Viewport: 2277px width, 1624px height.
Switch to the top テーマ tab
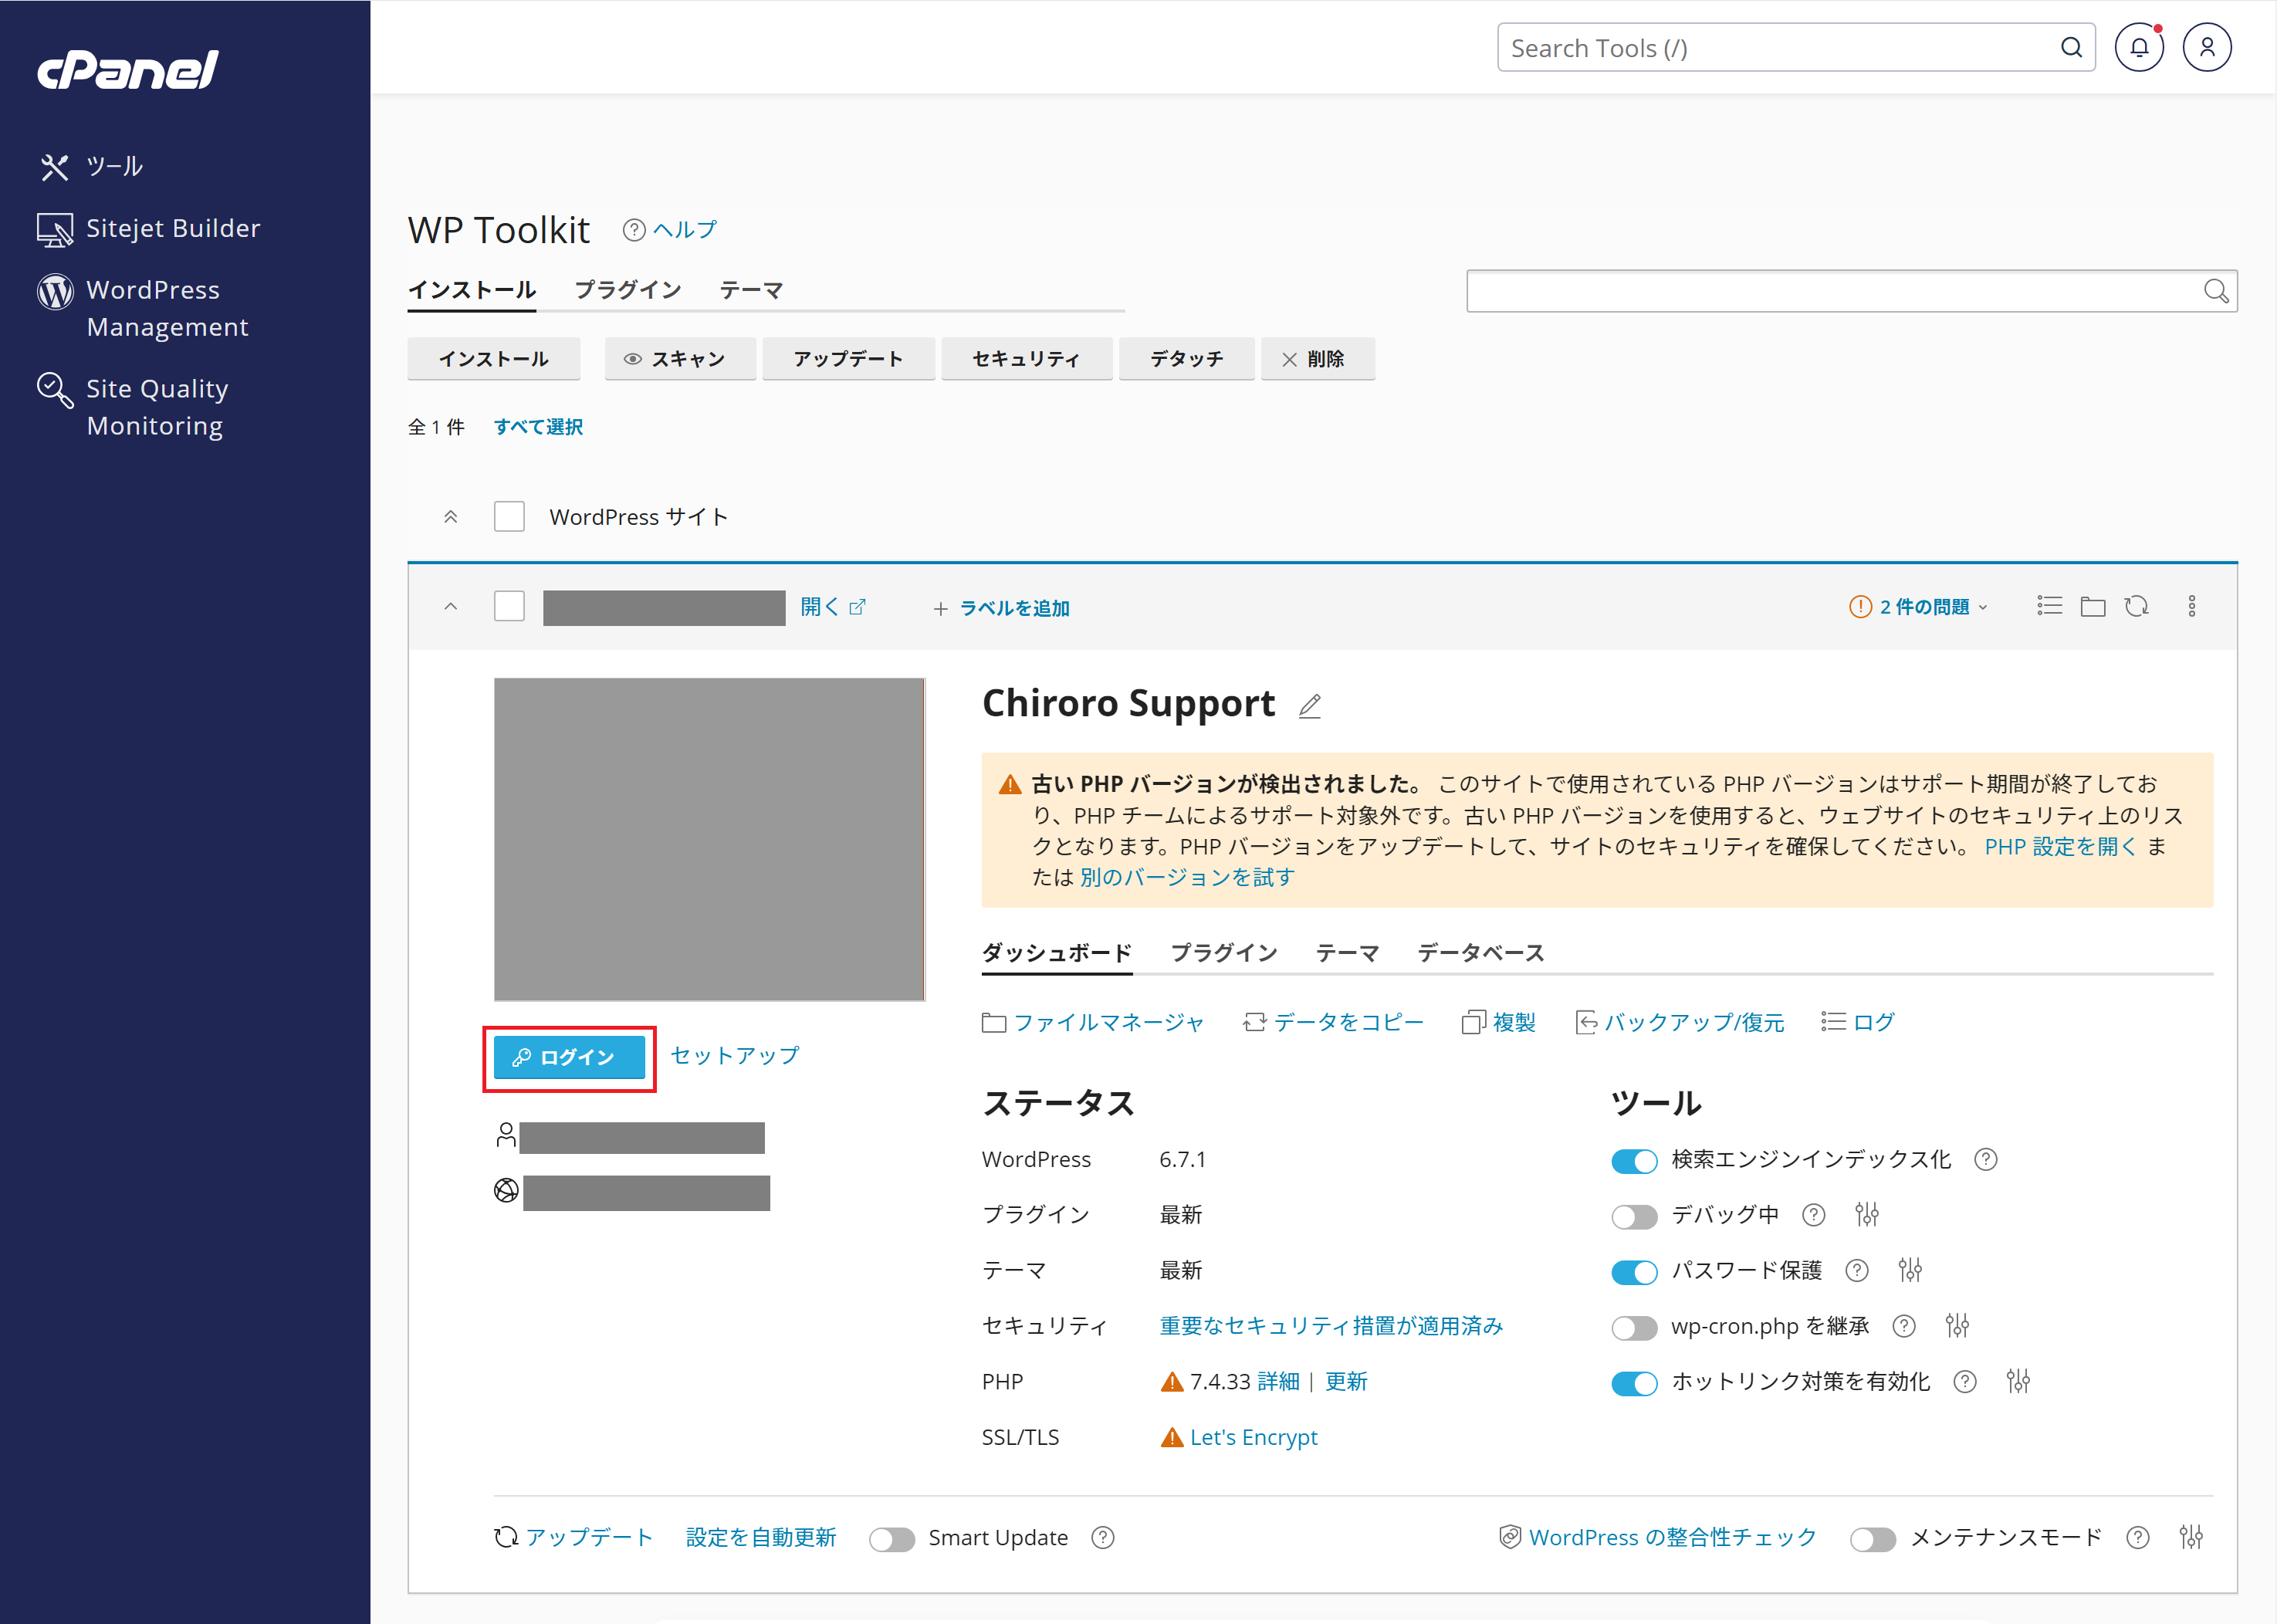click(751, 289)
